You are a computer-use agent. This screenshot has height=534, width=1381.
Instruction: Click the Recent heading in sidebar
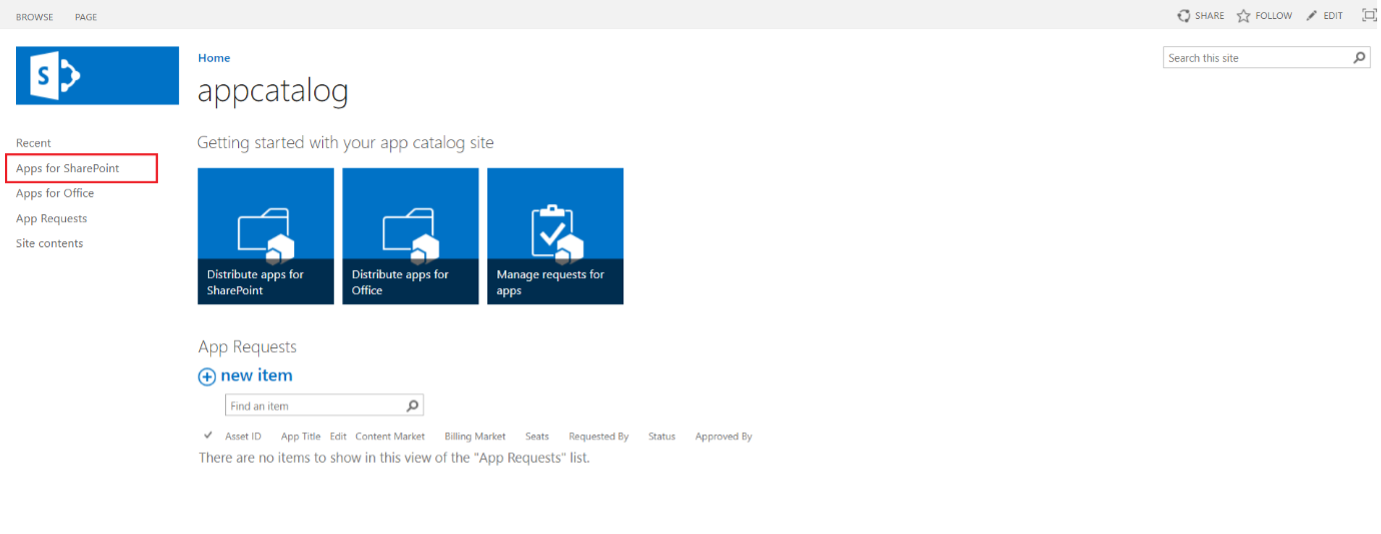click(33, 143)
